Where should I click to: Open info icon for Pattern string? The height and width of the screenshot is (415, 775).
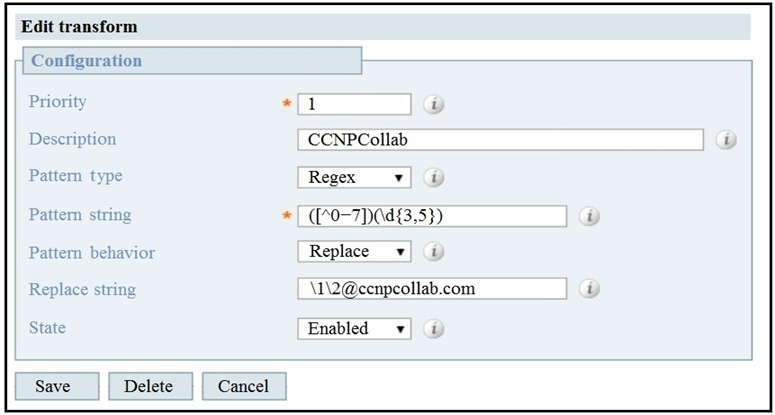click(x=590, y=216)
